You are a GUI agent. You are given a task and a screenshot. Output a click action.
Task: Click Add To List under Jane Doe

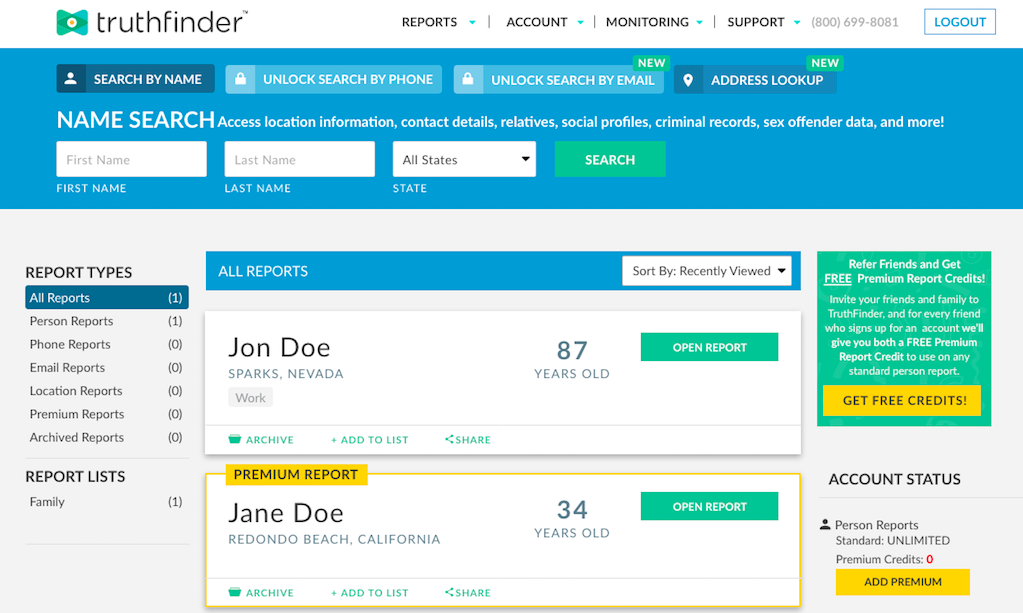369,593
